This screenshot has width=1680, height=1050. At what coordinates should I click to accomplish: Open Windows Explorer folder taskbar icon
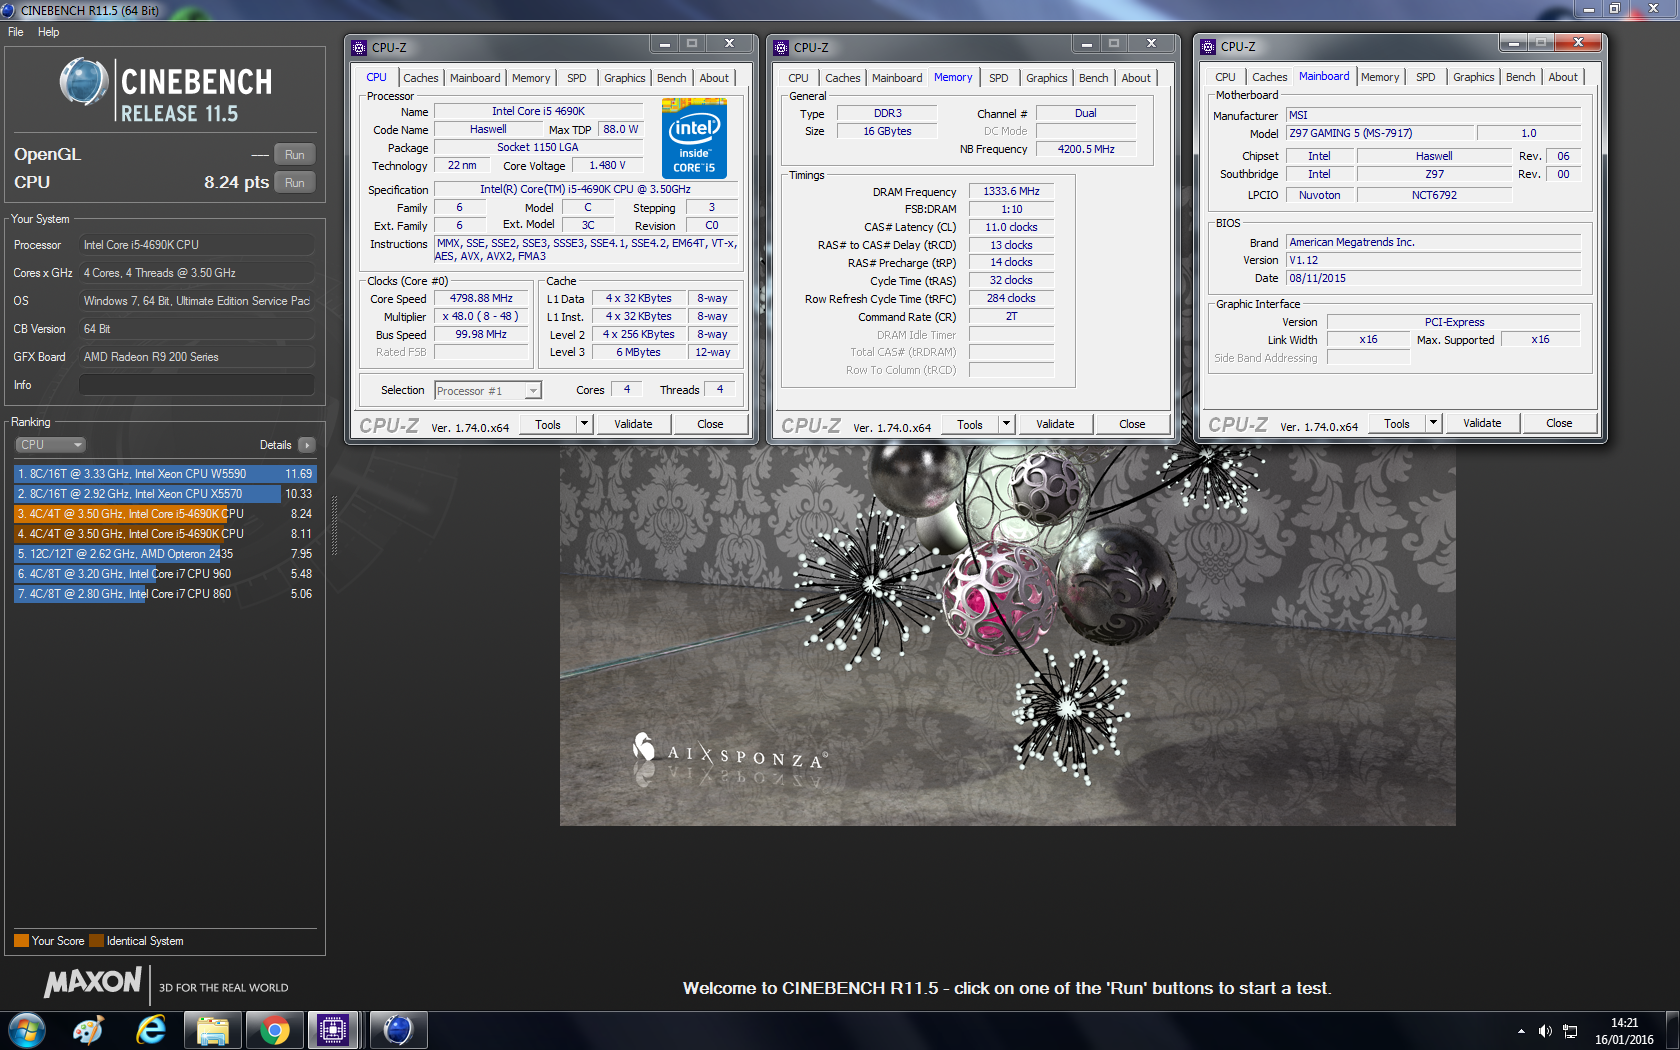(212, 1030)
